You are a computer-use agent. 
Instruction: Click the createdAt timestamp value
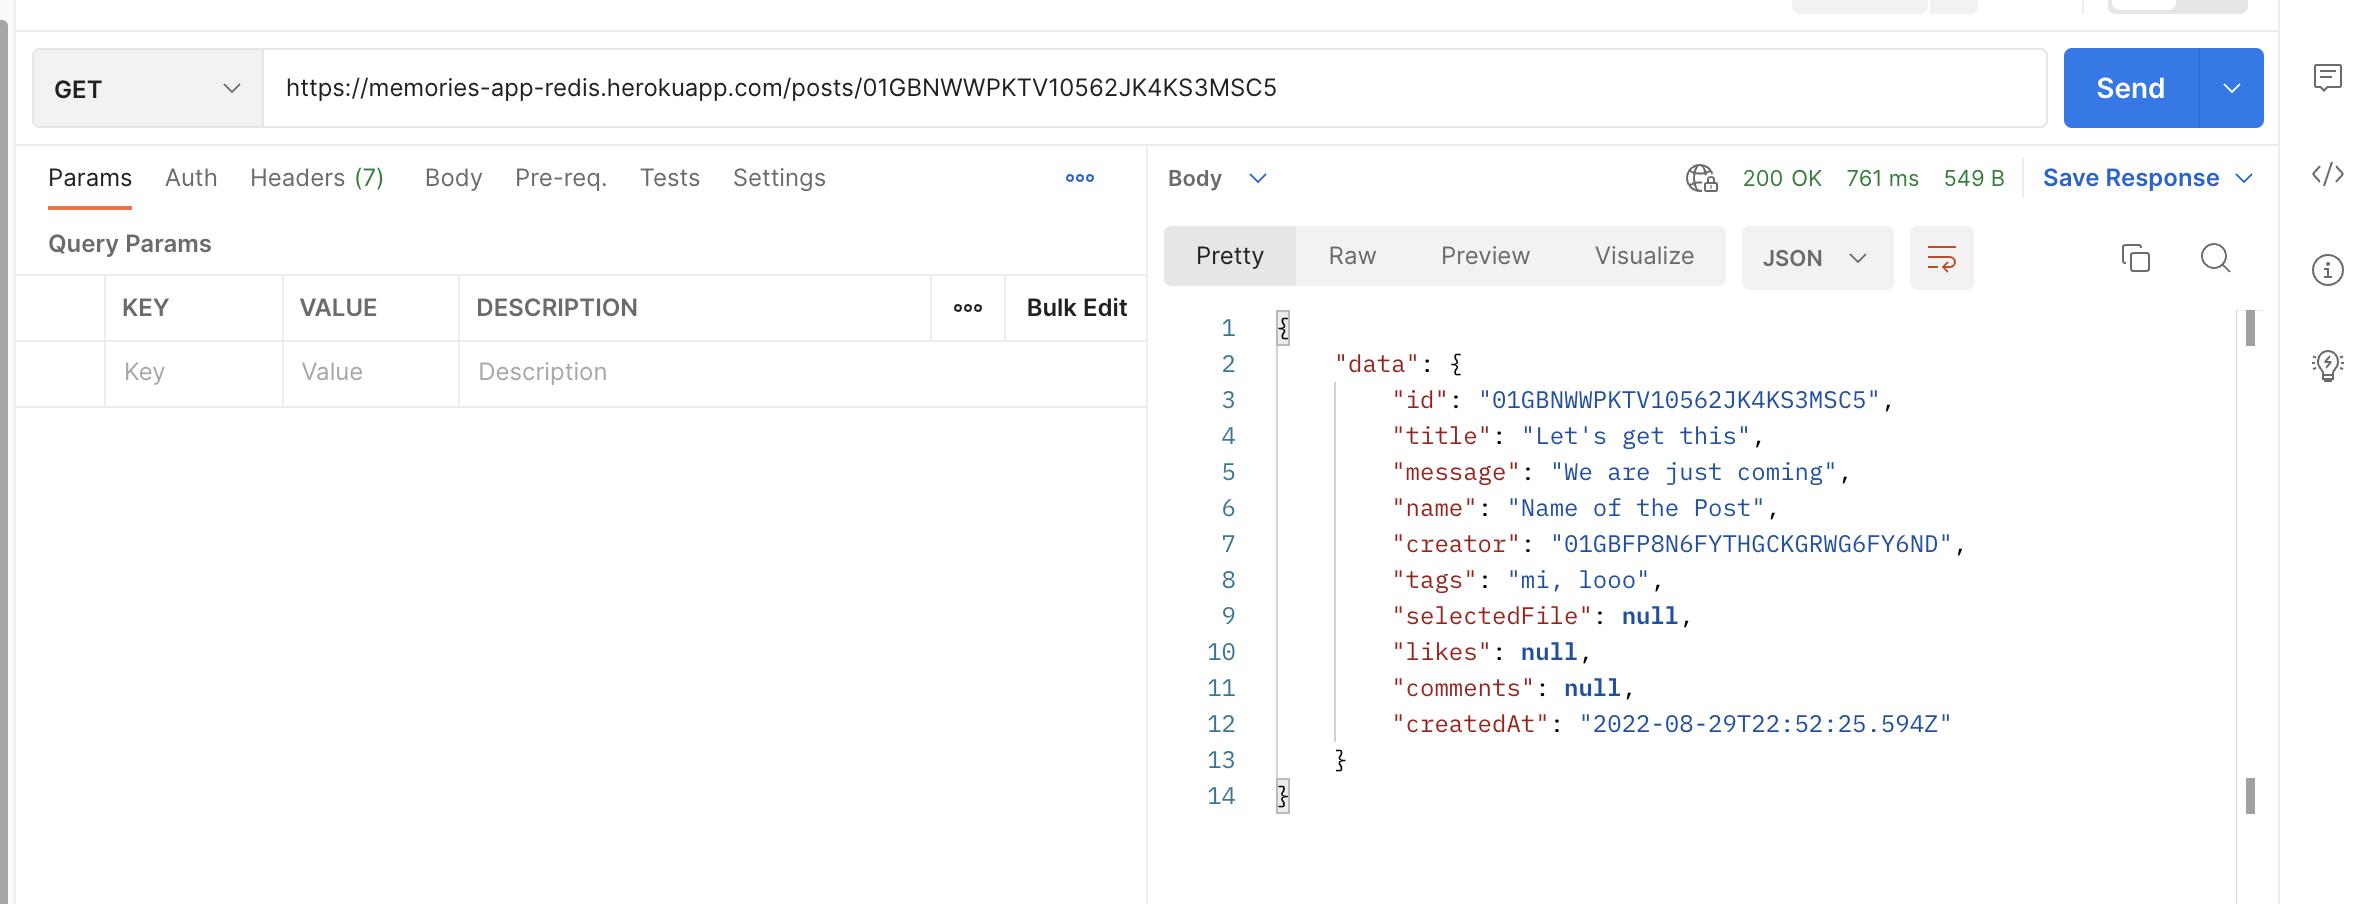(x=1765, y=724)
